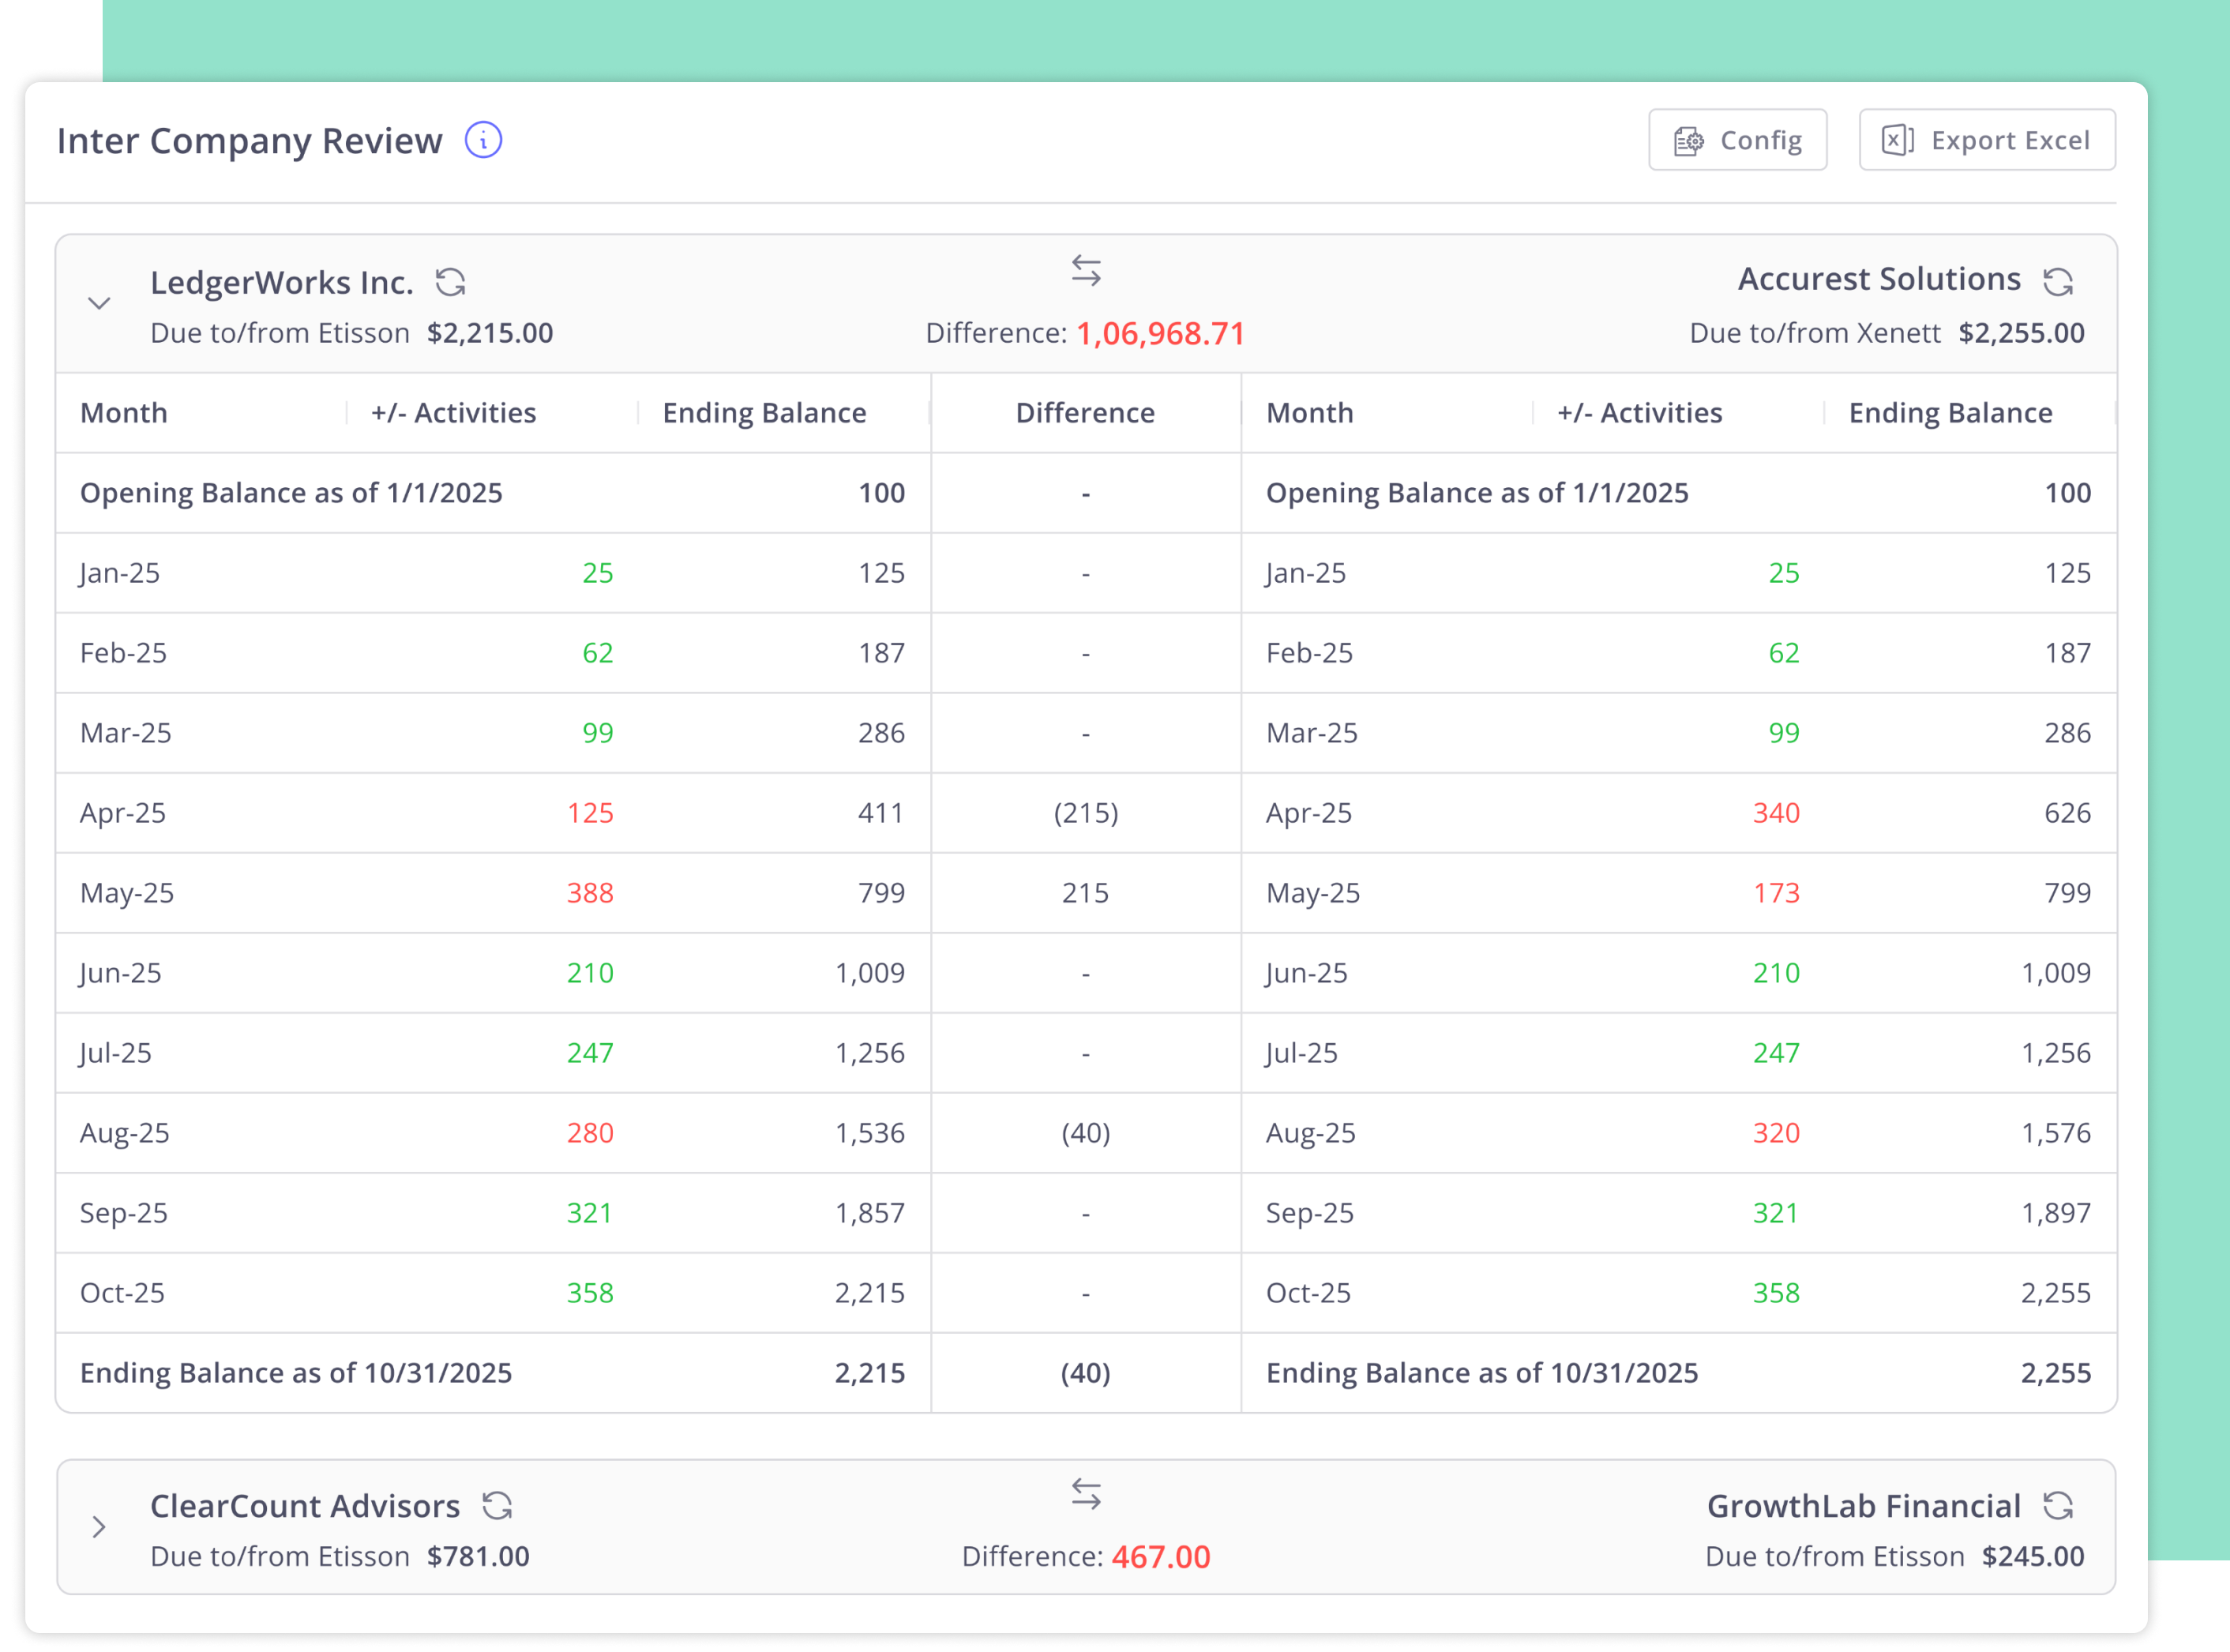2230x1652 pixels.
Task: Click Apr-25 difference value (215)
Action: click(x=1086, y=813)
